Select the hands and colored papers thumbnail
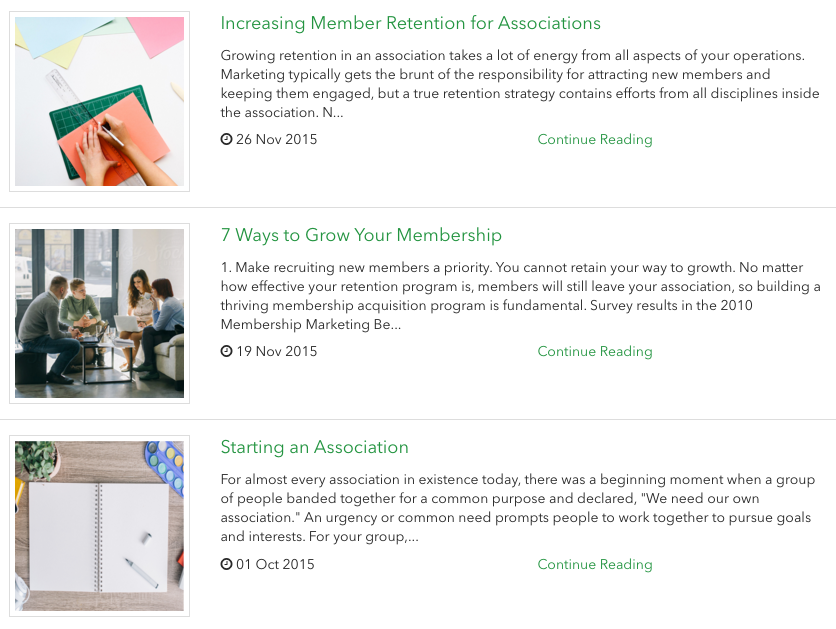The image size is (836, 629). (99, 102)
